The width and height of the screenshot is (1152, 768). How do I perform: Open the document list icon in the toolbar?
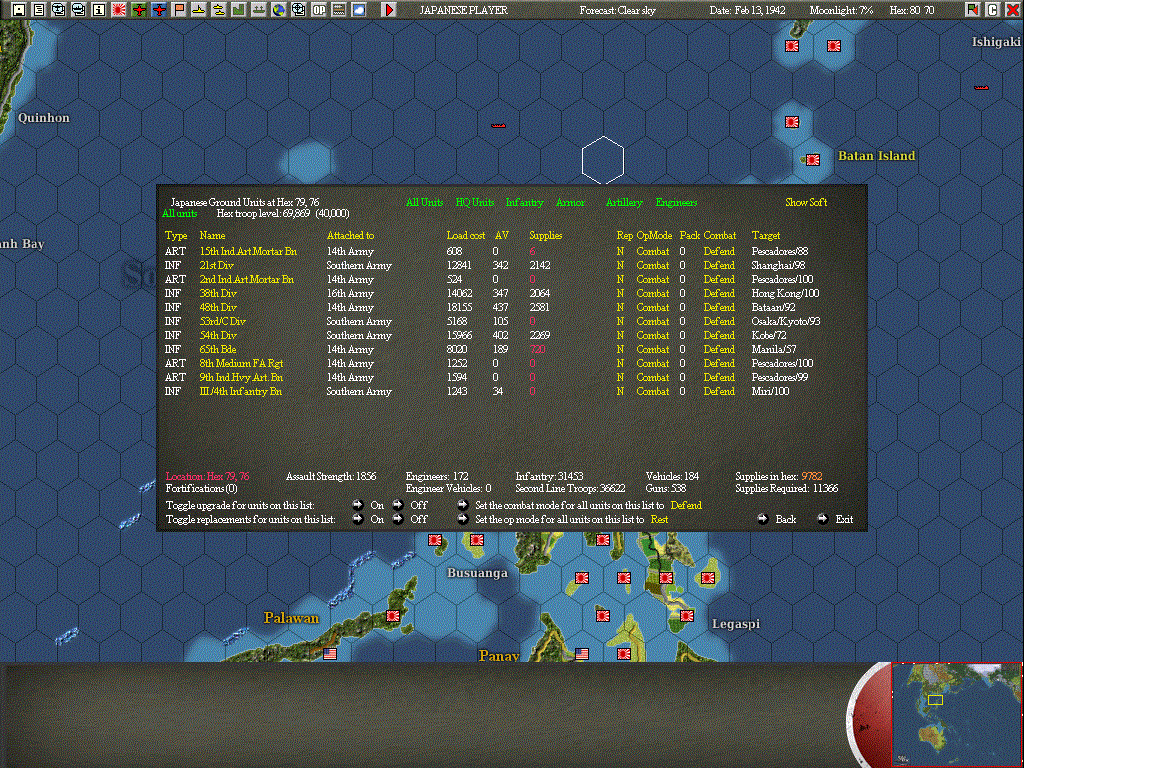coord(39,10)
